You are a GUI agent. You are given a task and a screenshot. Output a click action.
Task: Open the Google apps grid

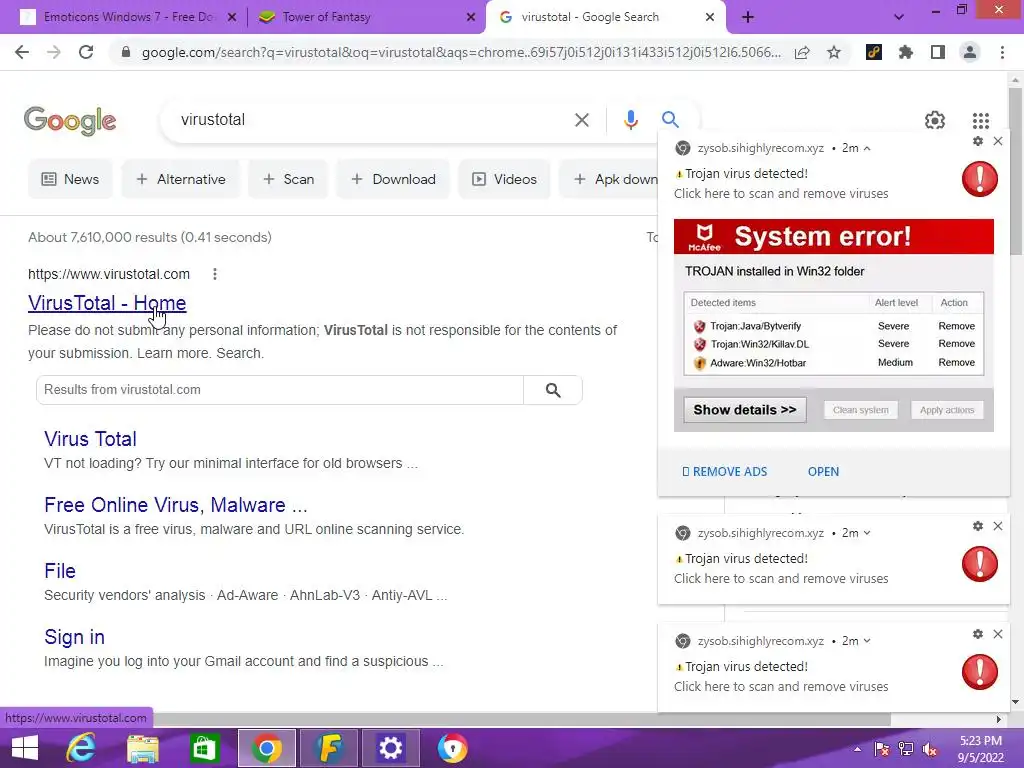[981, 120]
